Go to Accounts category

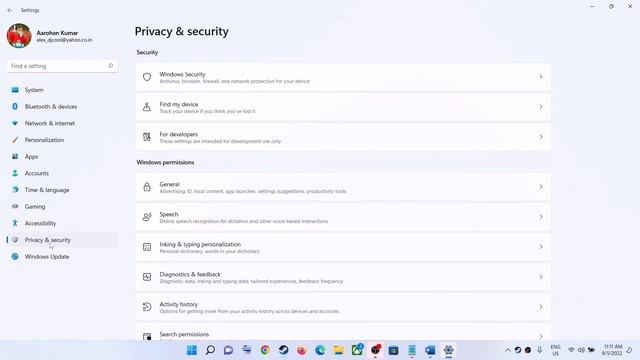[62, 173]
